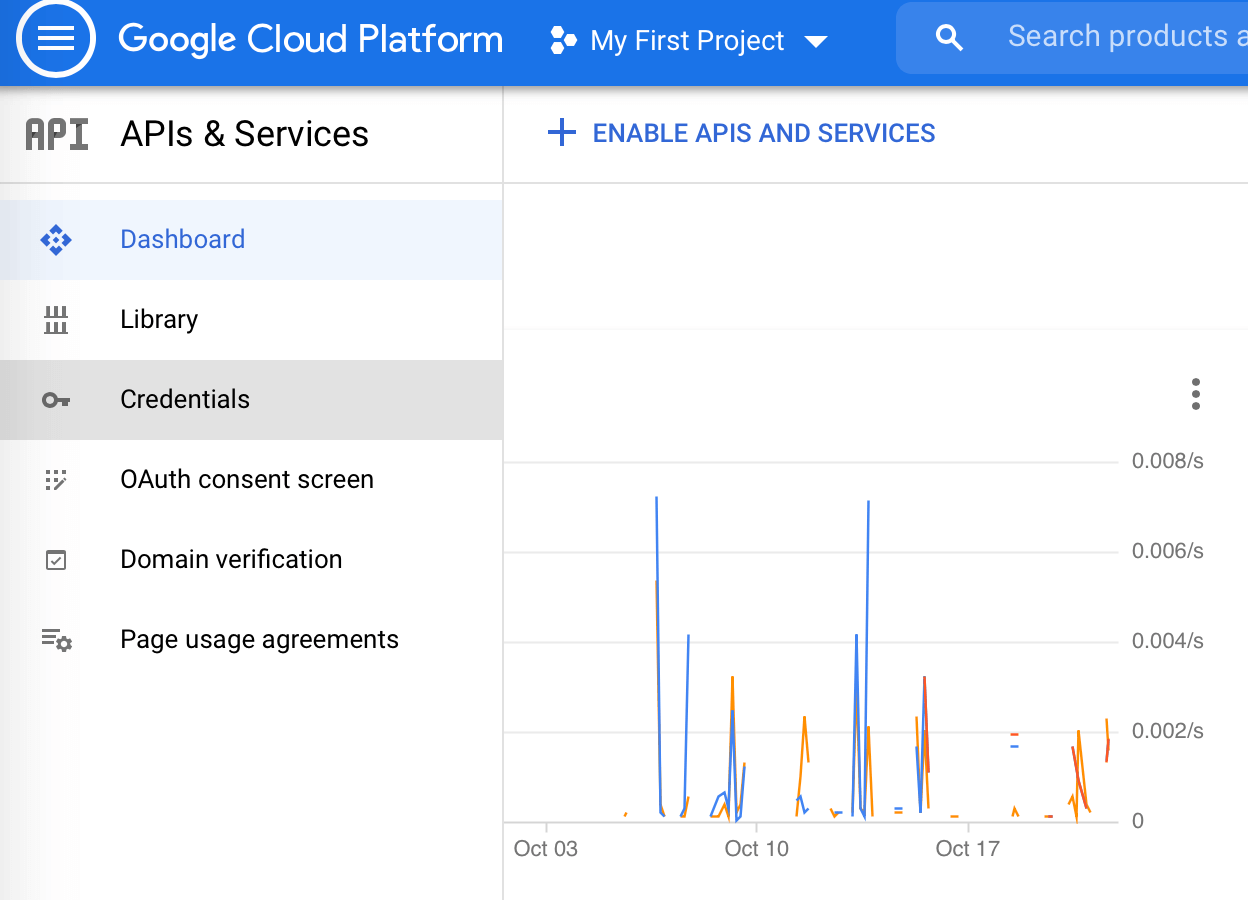Click the Oct 03 axis label
This screenshot has height=900, width=1248.
click(x=546, y=849)
